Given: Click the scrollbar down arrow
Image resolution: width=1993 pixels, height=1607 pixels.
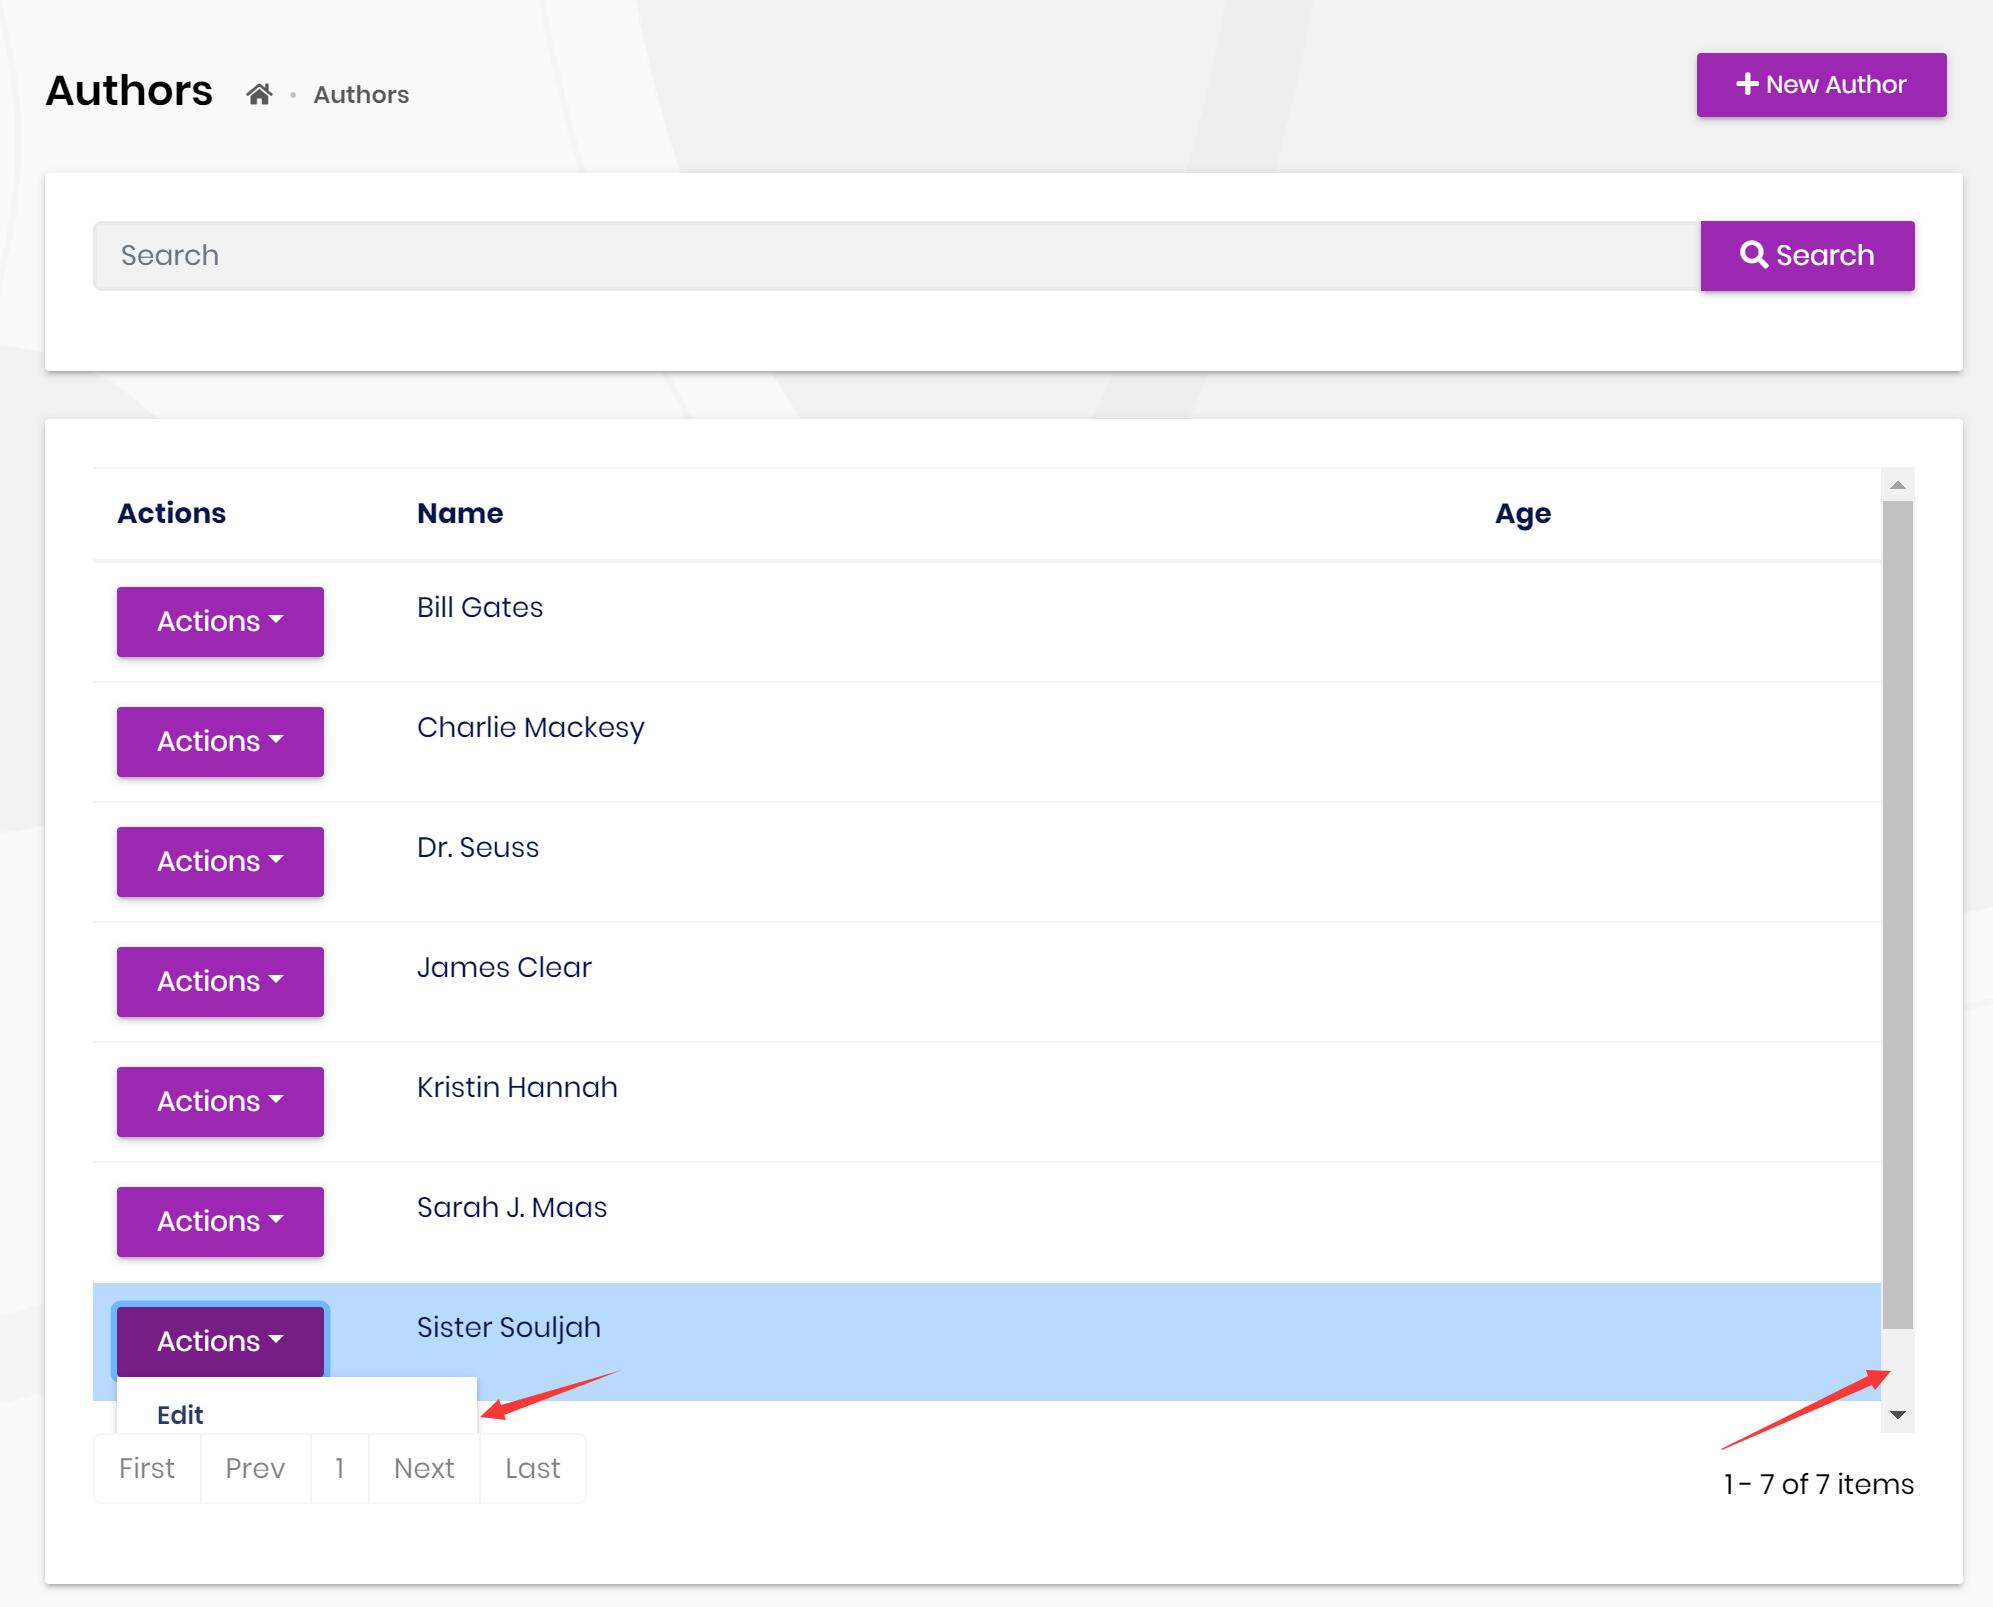Looking at the screenshot, I should (x=1897, y=1415).
